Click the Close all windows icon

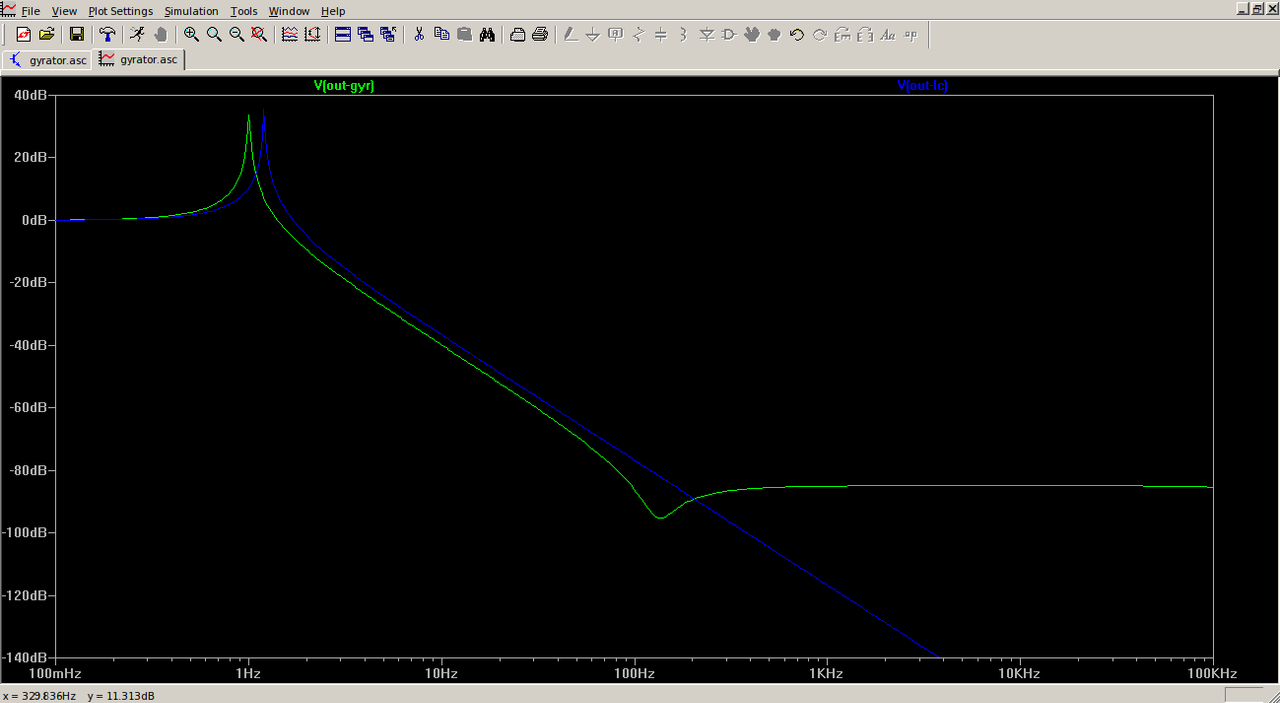point(388,34)
